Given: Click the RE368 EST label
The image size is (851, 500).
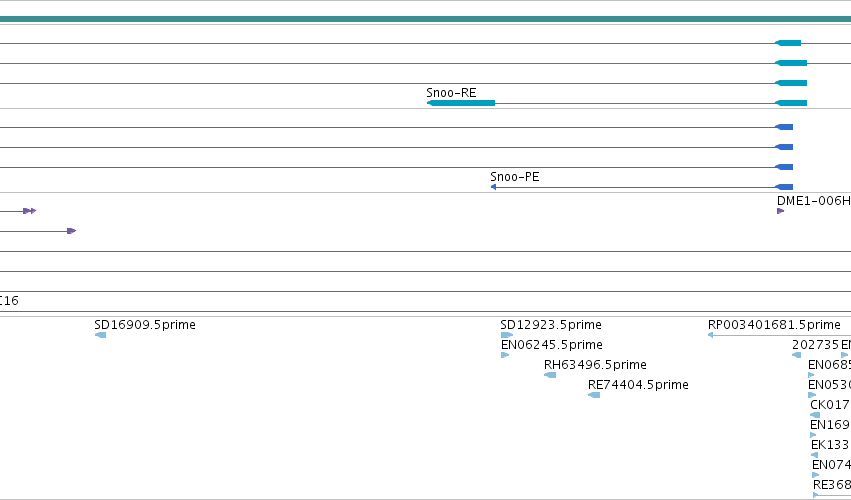Looking at the screenshot, I should tap(831, 485).
